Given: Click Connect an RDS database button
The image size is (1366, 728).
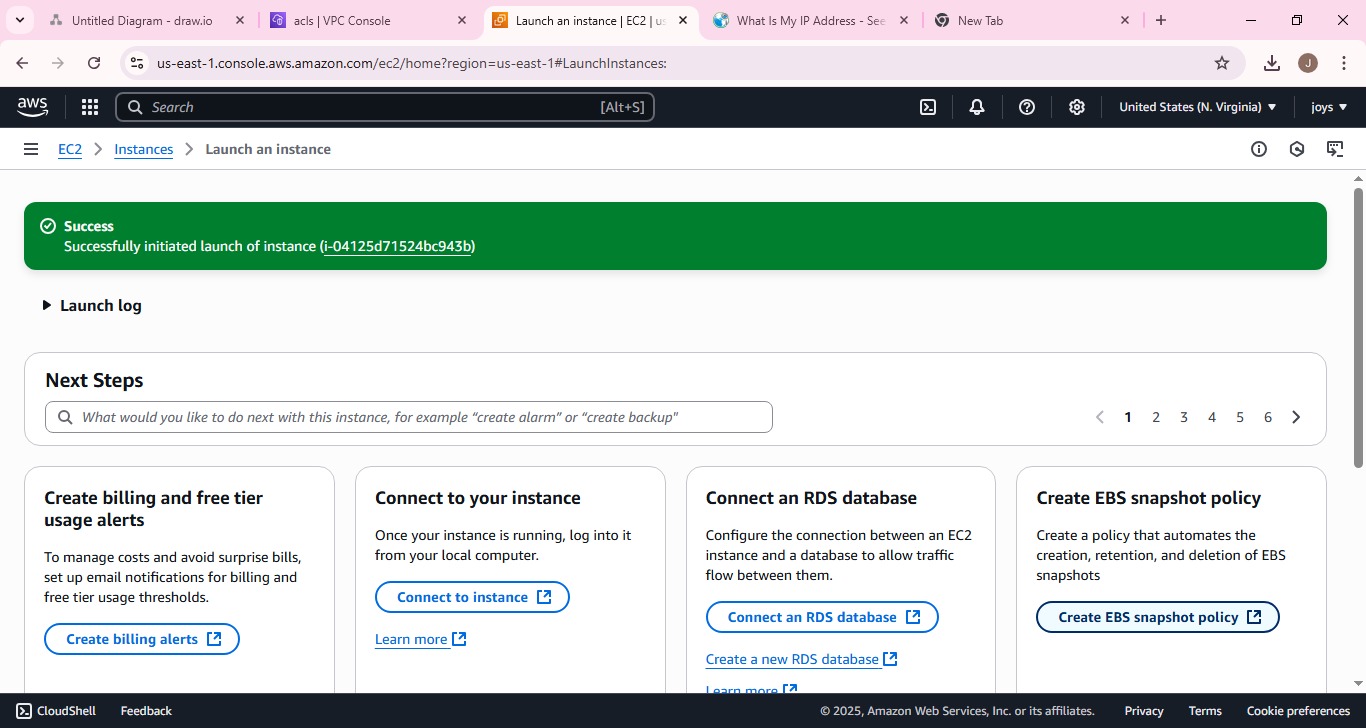Looking at the screenshot, I should [x=822, y=617].
